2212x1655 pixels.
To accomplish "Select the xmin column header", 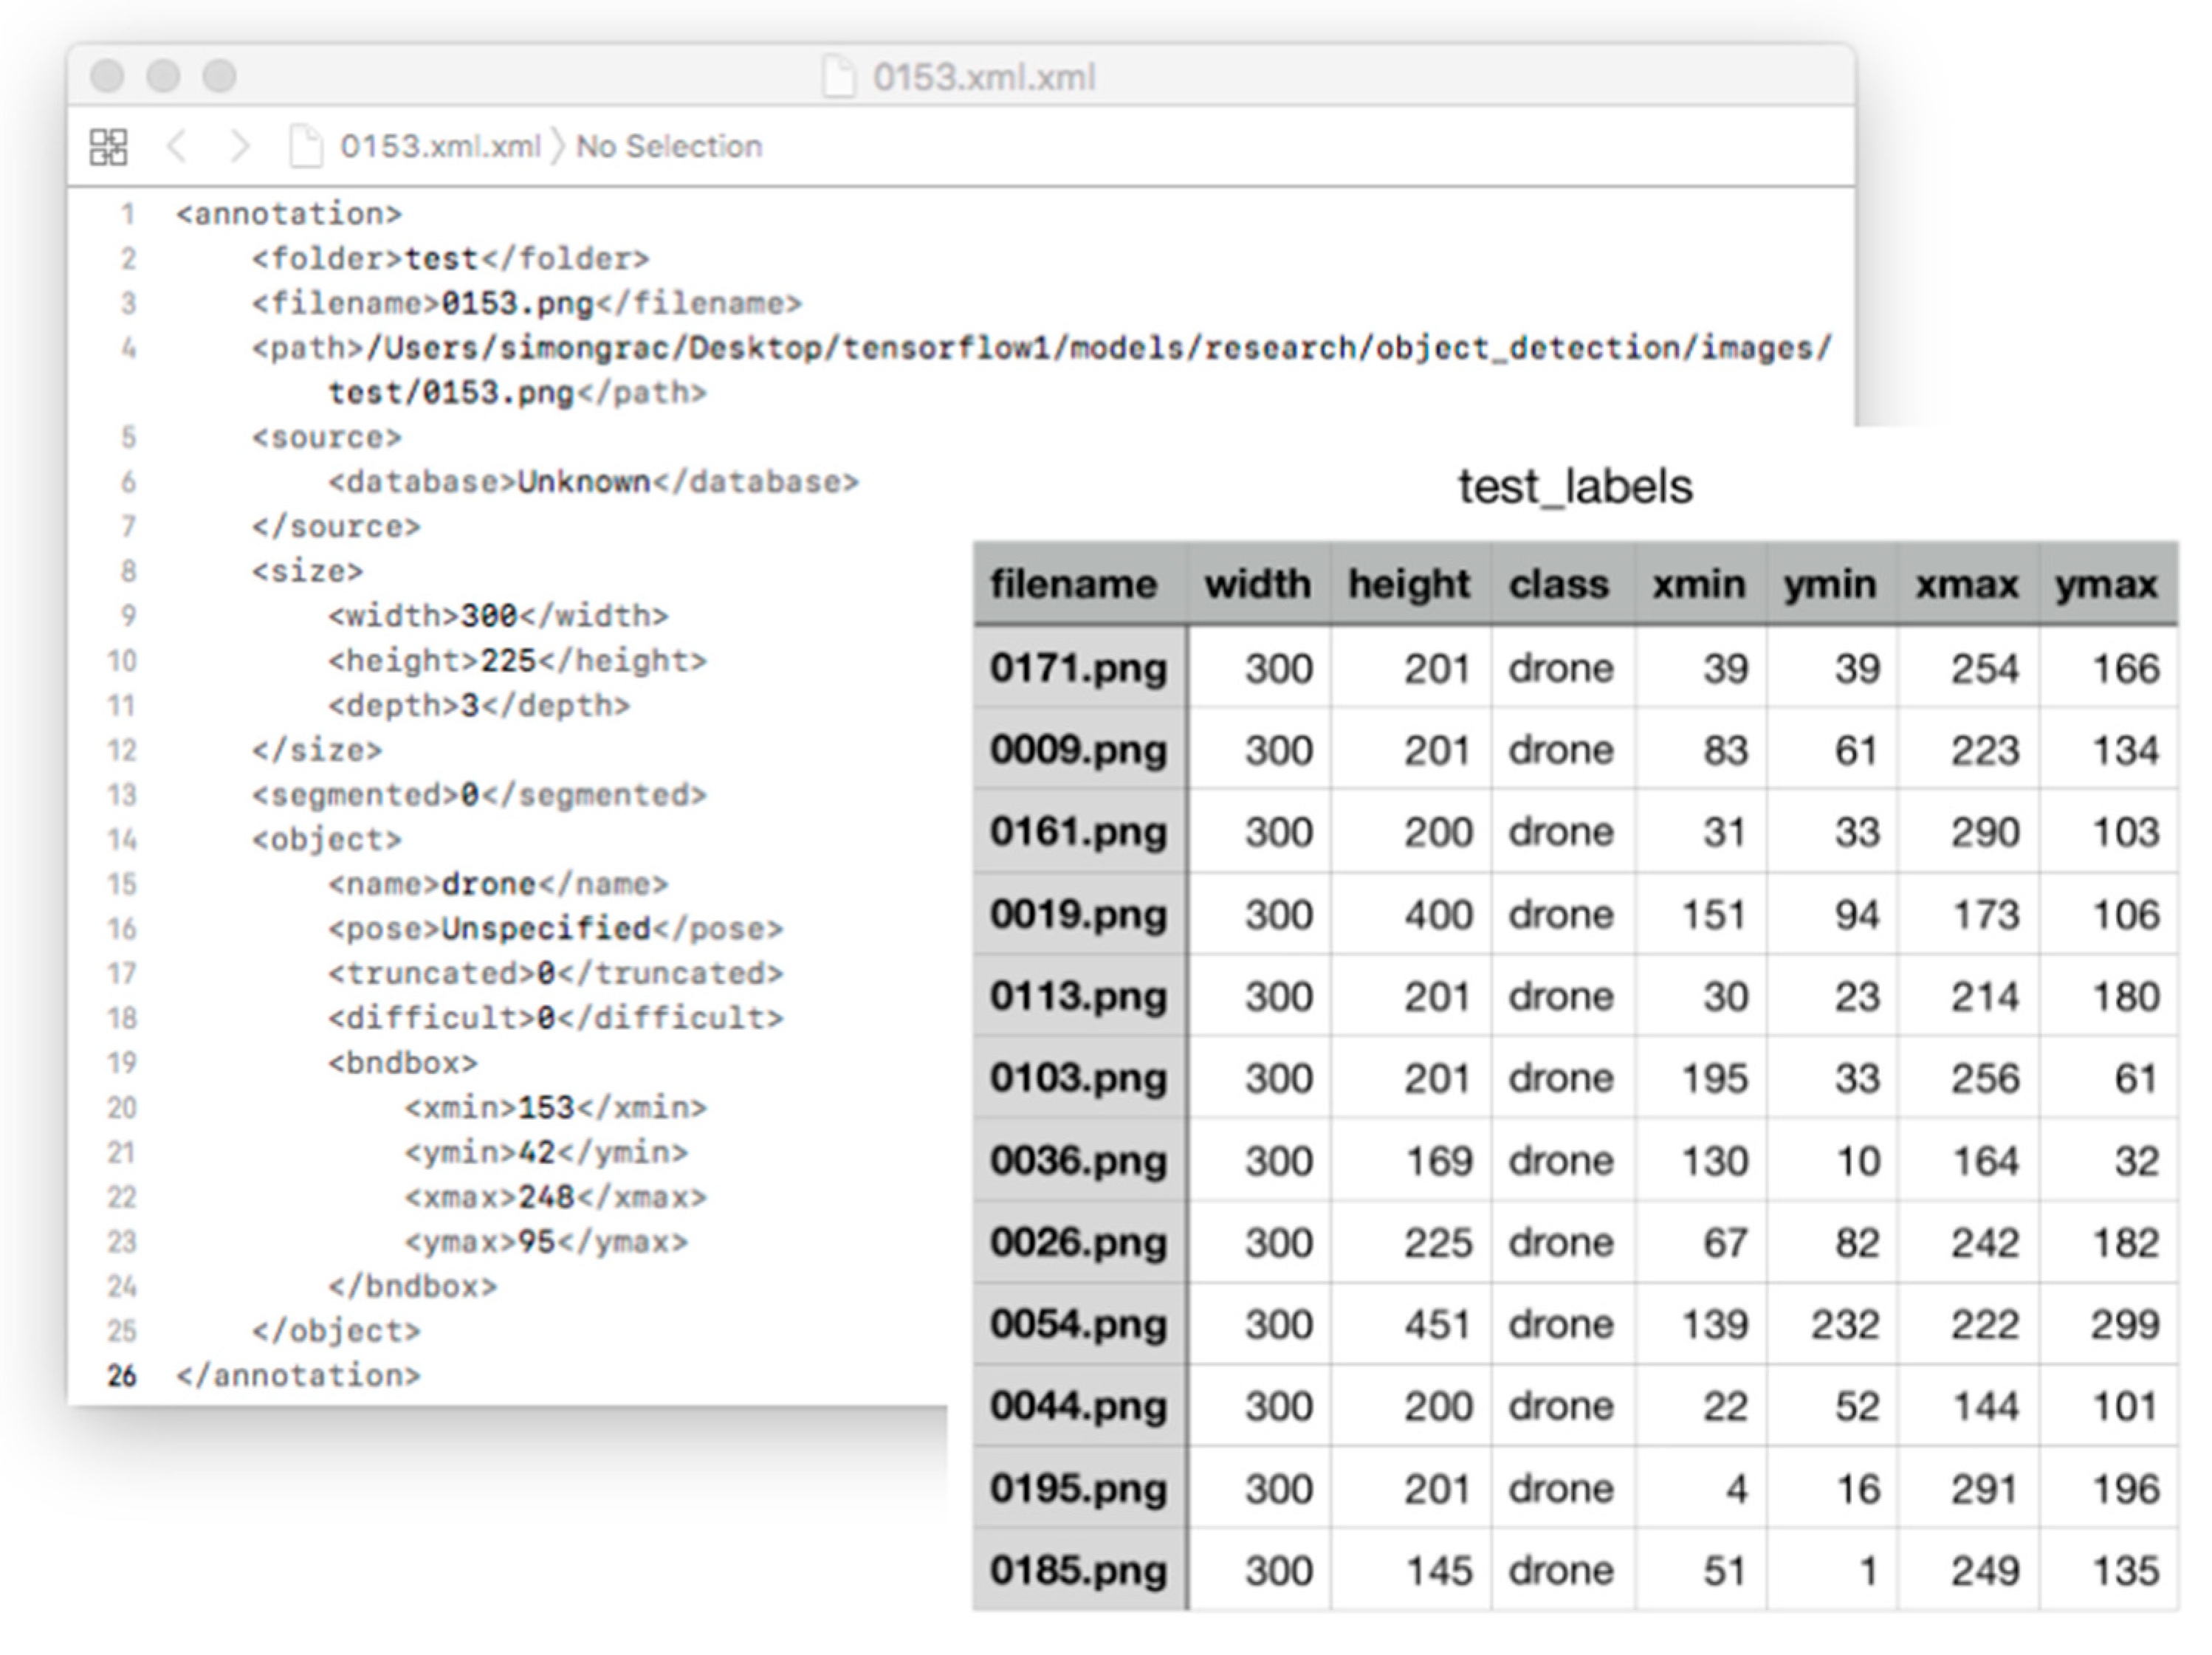I will point(1698,584).
